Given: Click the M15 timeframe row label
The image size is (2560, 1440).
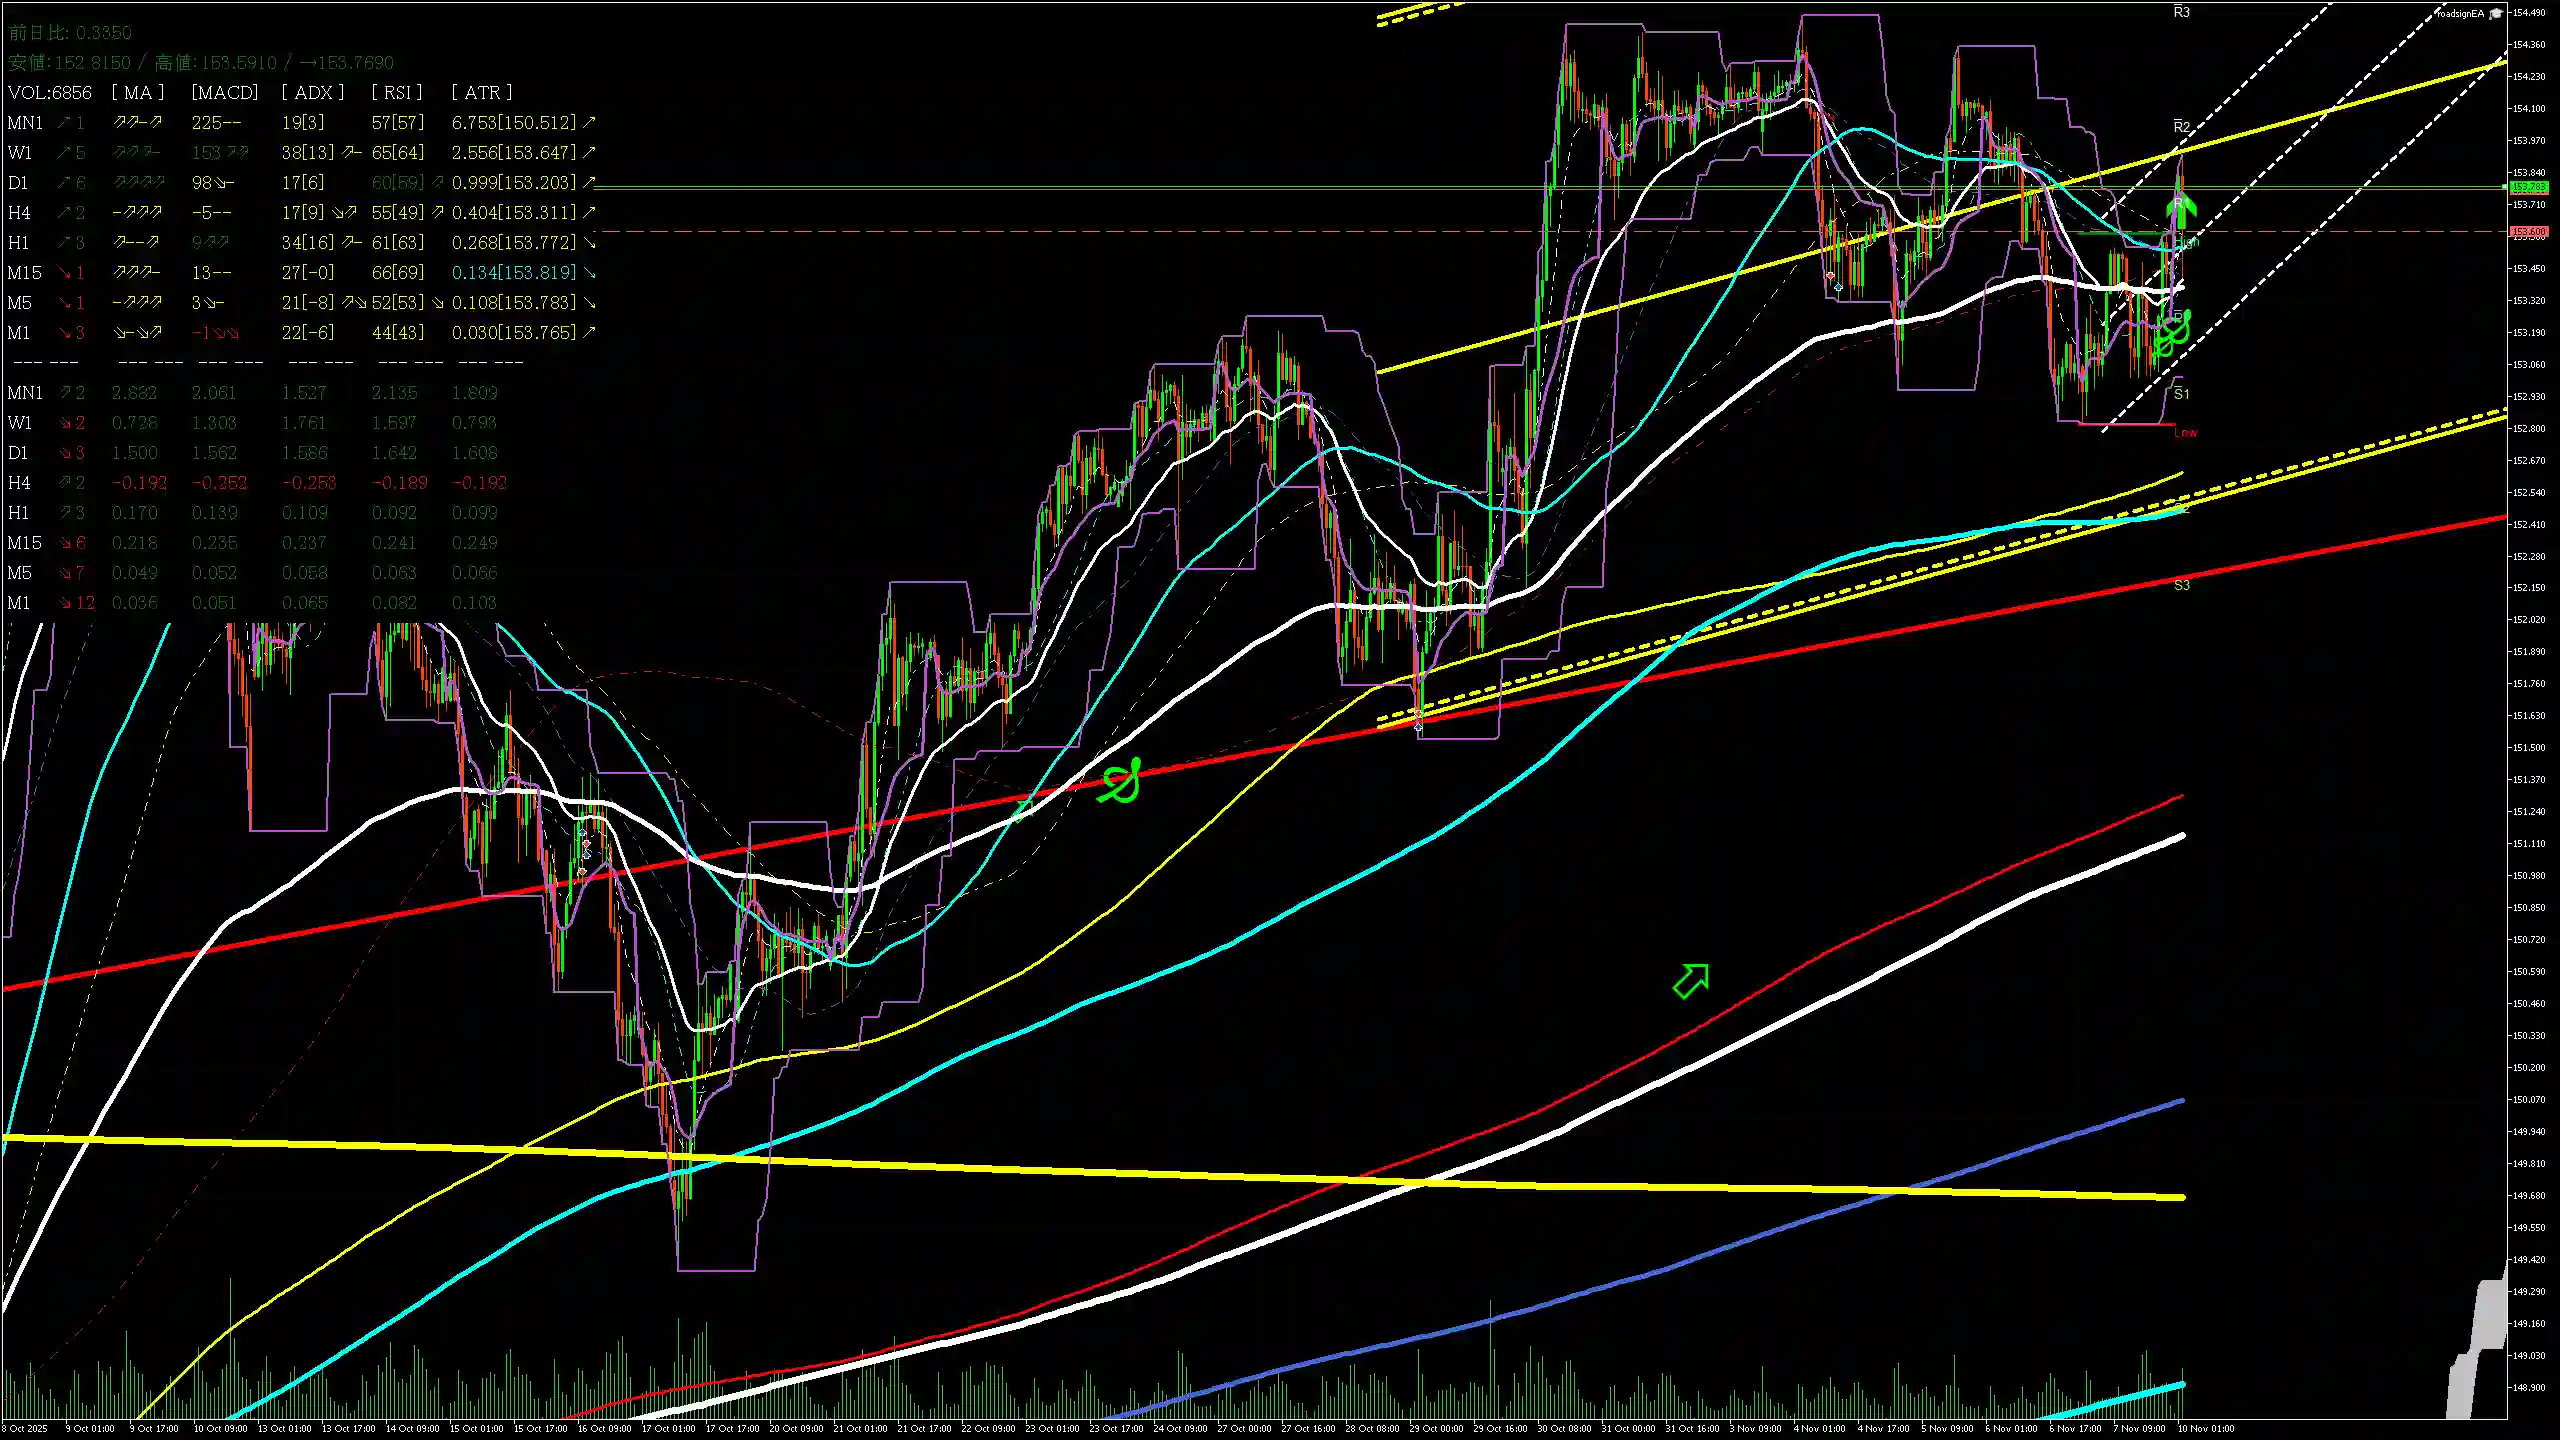Looking at the screenshot, I should coord(25,273).
